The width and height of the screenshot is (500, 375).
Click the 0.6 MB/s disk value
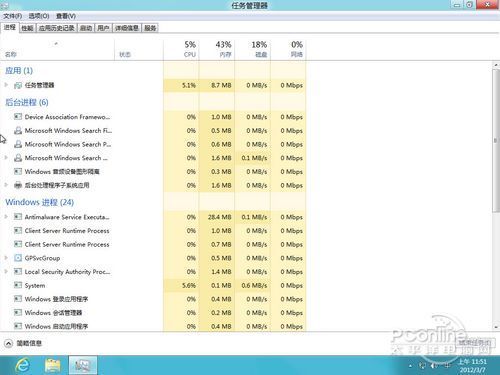pyautogui.click(x=254, y=285)
